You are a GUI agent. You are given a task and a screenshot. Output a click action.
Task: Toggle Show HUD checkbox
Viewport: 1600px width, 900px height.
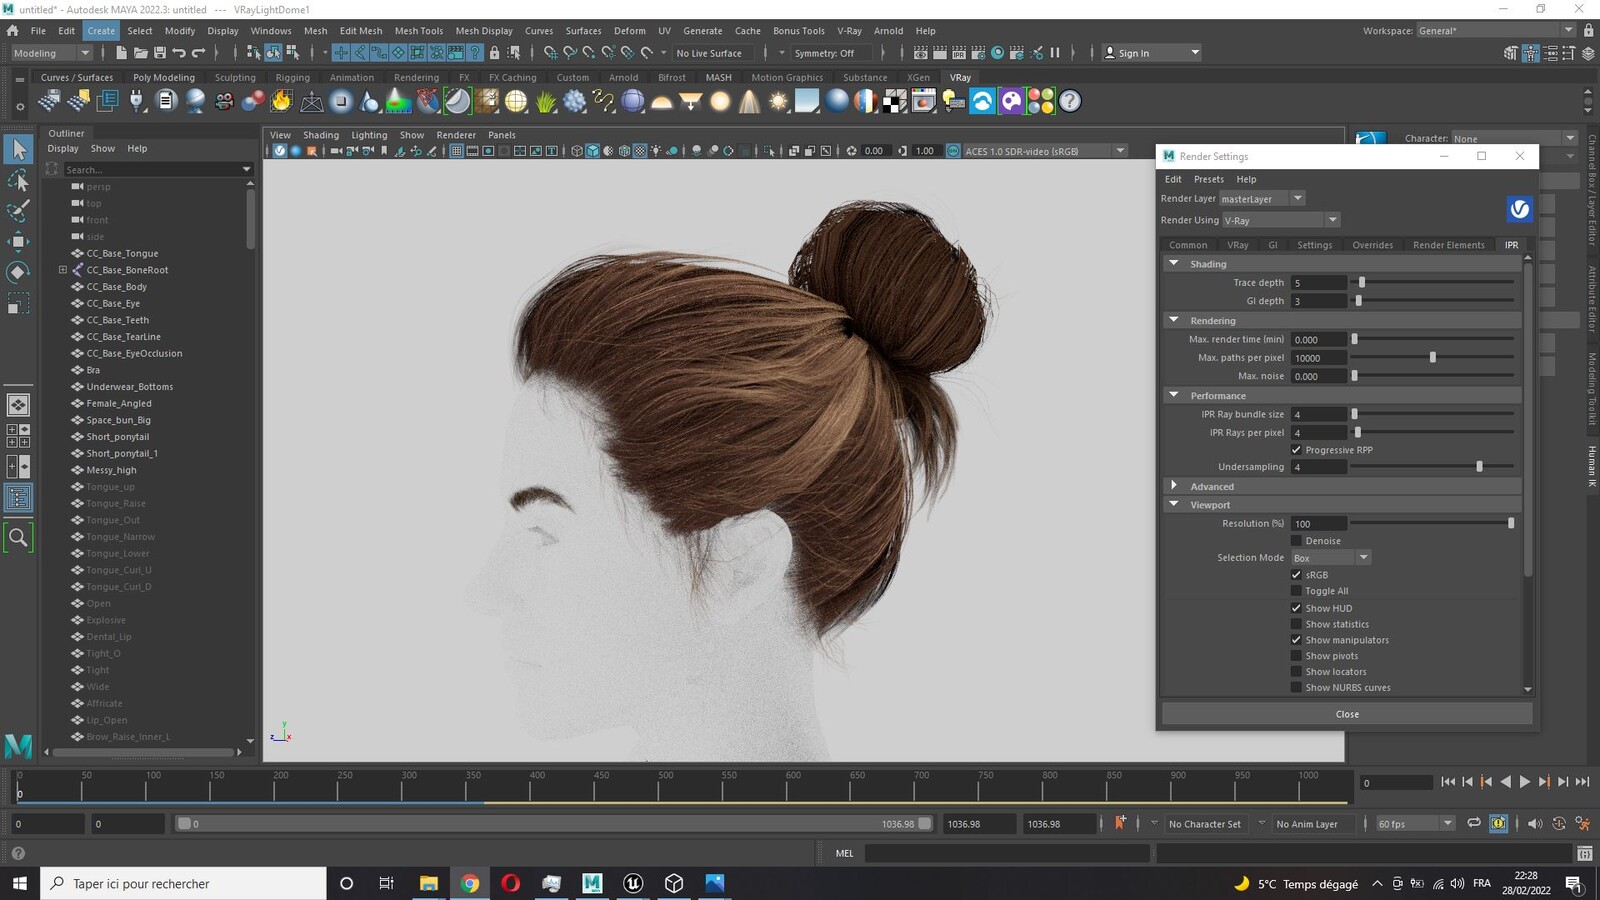click(x=1296, y=608)
